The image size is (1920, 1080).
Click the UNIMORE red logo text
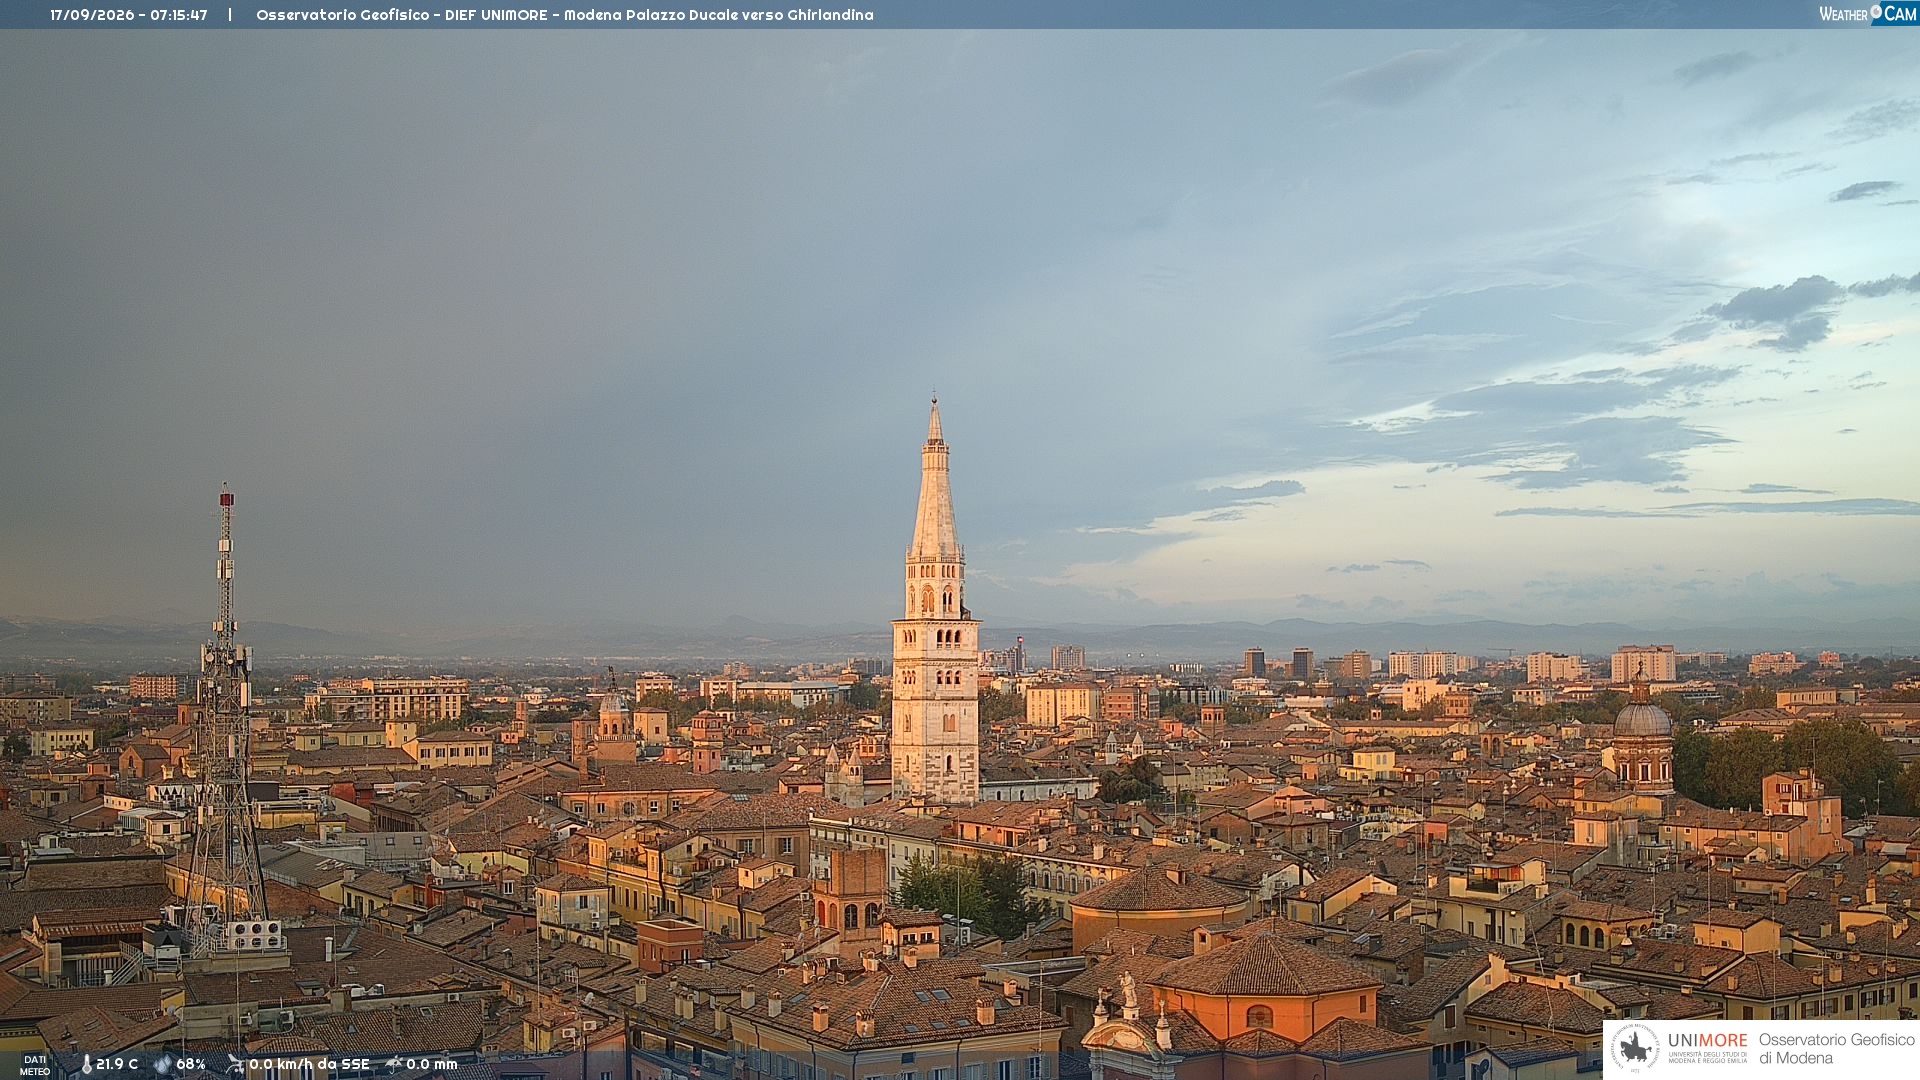pos(1708,1040)
